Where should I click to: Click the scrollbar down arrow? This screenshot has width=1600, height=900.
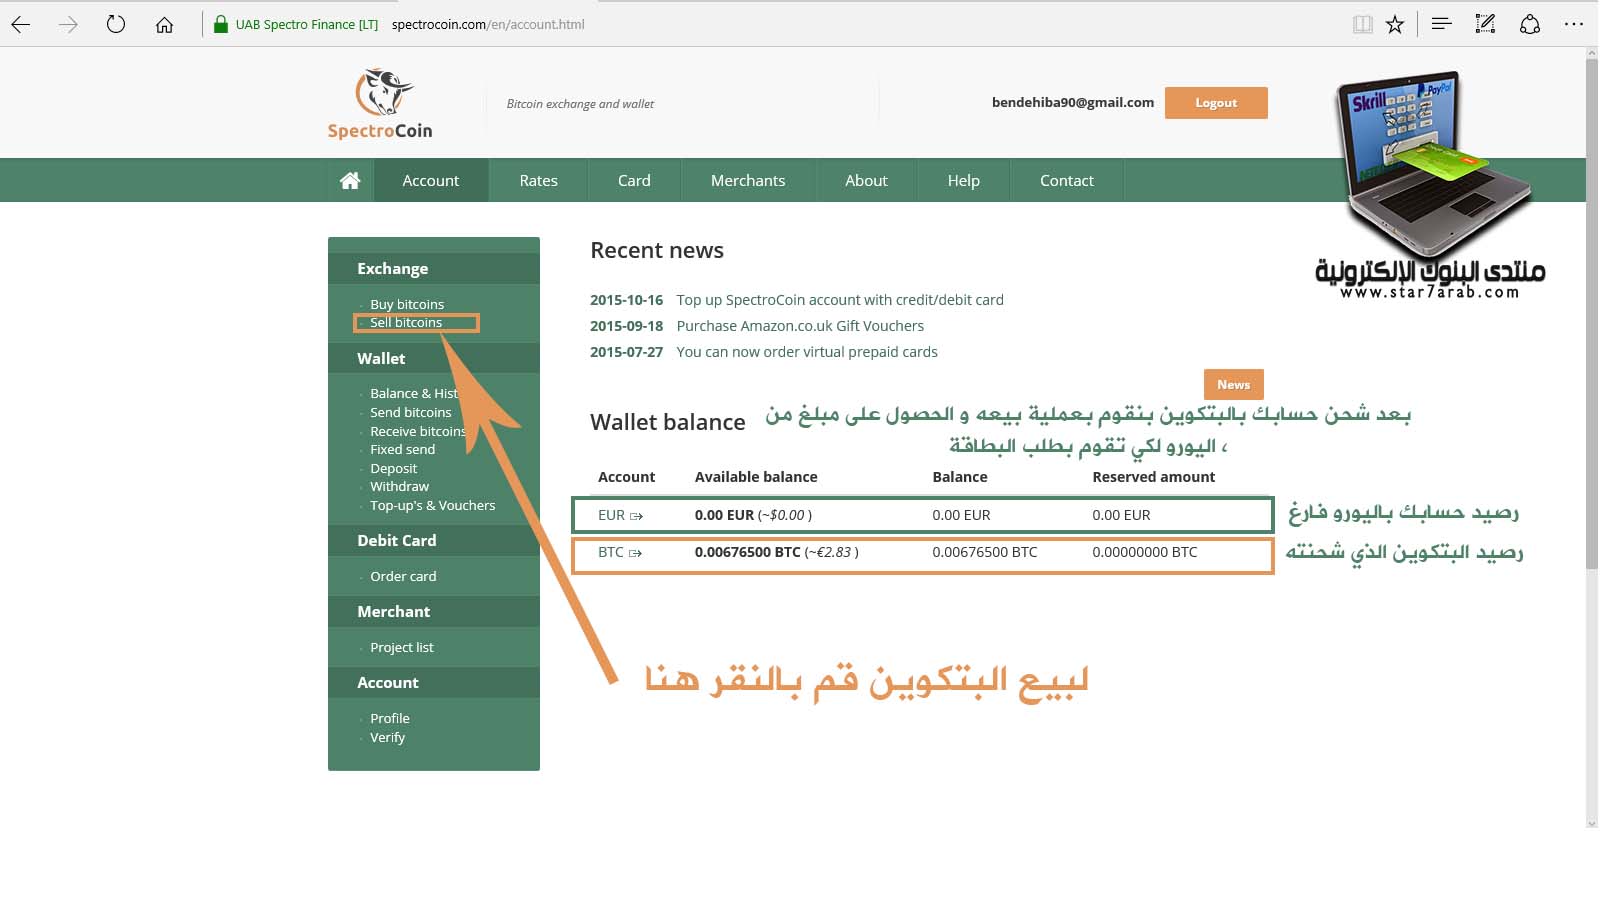(1592, 824)
